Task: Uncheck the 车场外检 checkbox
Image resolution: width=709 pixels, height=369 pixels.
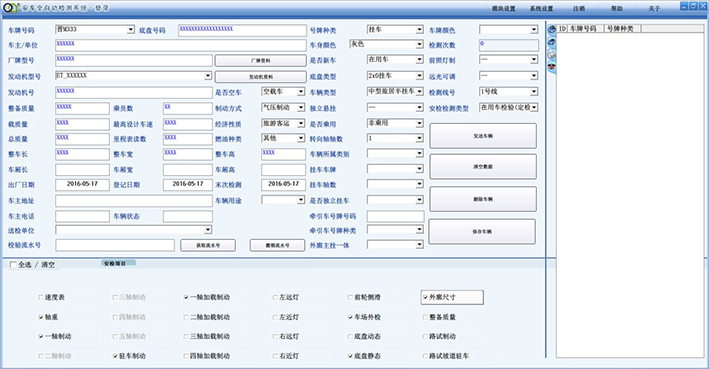Action: tap(350, 317)
